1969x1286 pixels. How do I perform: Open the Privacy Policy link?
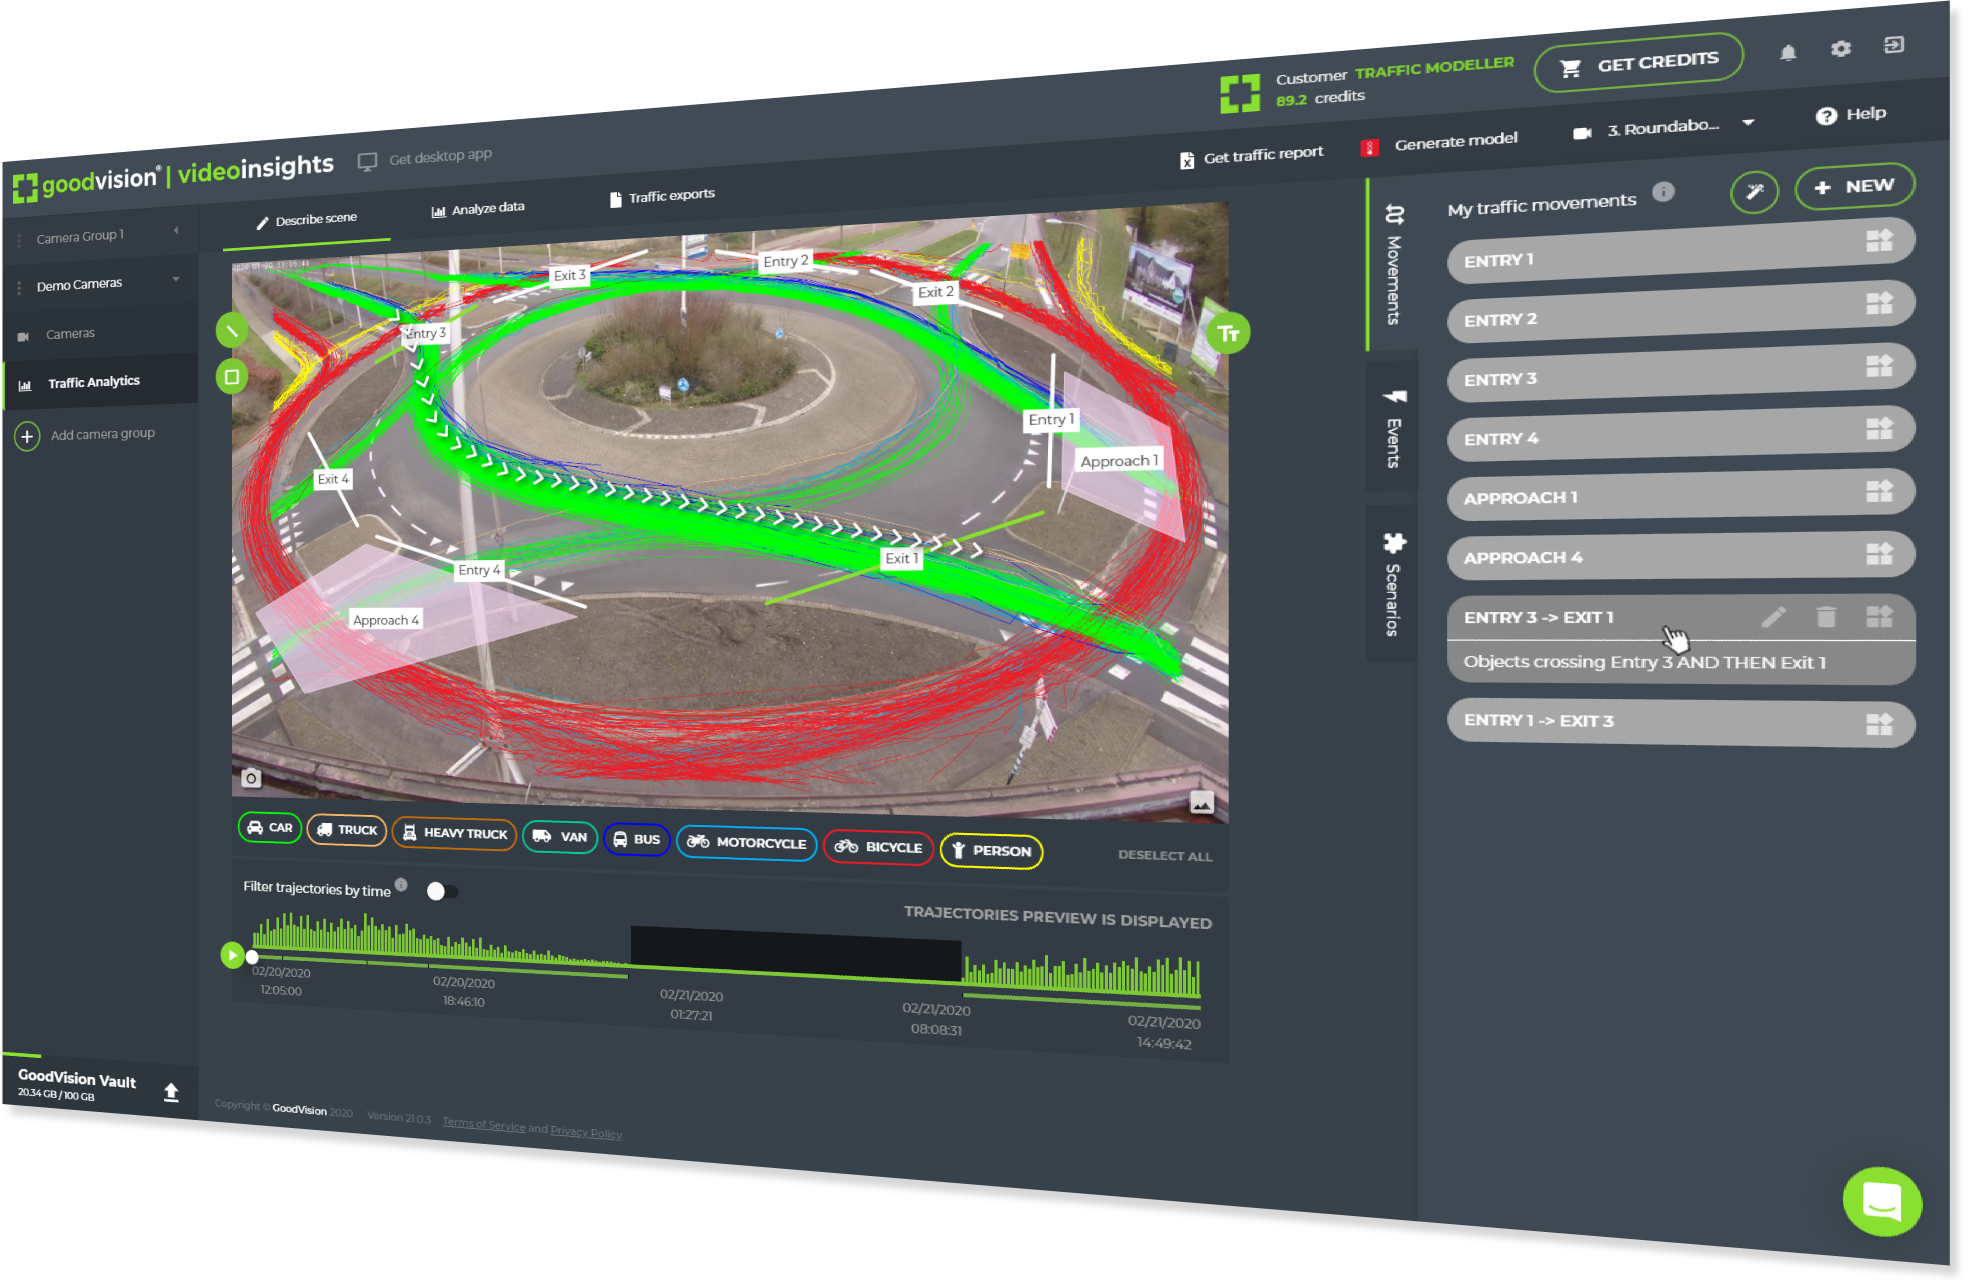(586, 1131)
